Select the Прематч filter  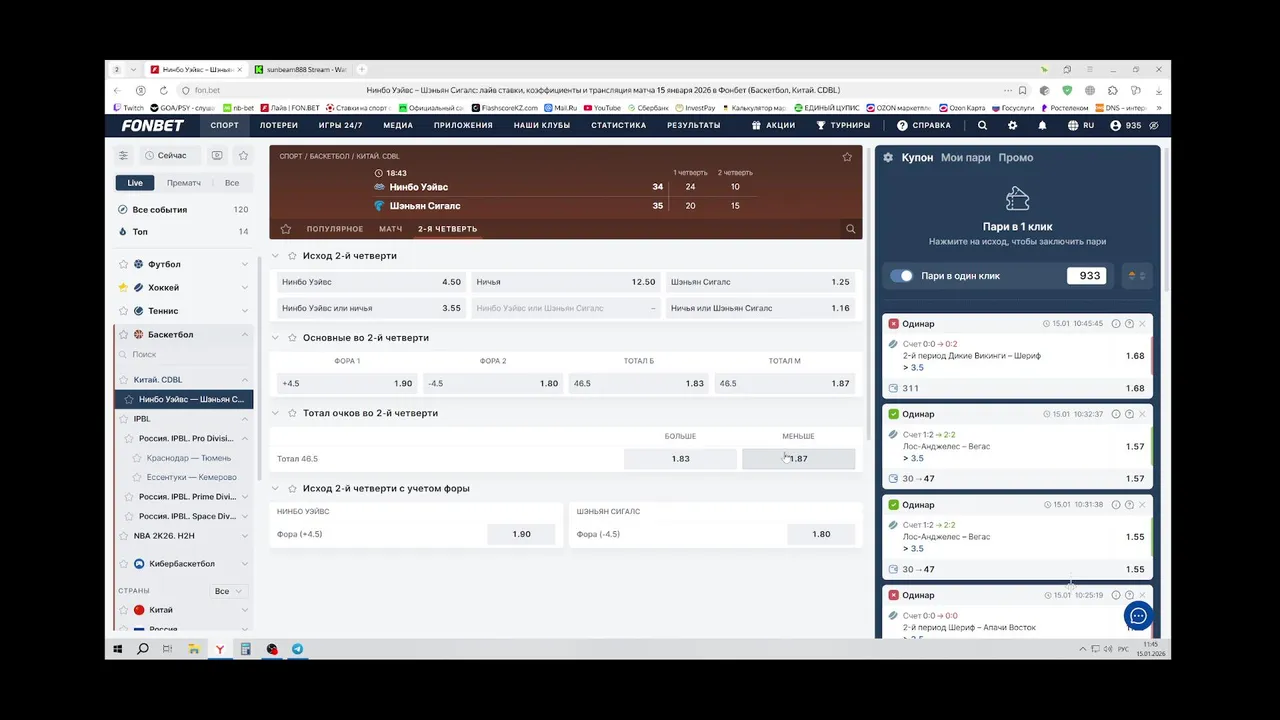[184, 183]
